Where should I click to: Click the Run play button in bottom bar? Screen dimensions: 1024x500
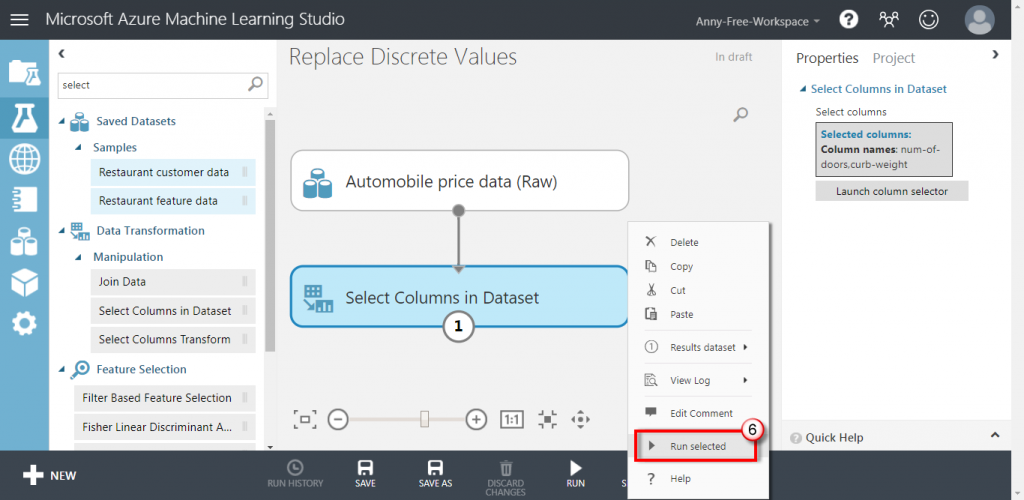tap(575, 473)
